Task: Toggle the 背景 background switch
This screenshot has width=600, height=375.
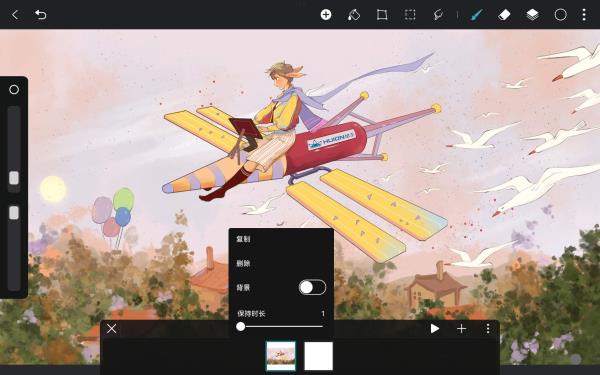Action: [312, 287]
